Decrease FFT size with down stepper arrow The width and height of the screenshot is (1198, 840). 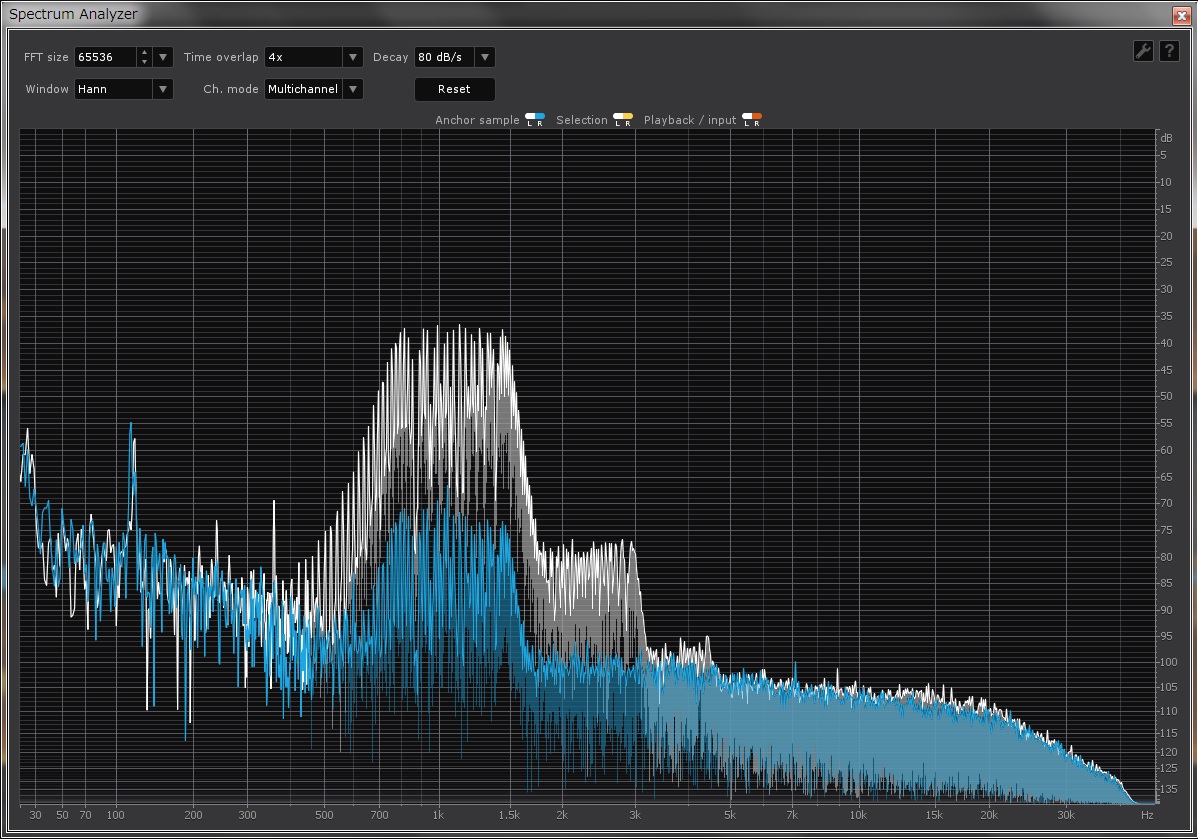point(144,62)
